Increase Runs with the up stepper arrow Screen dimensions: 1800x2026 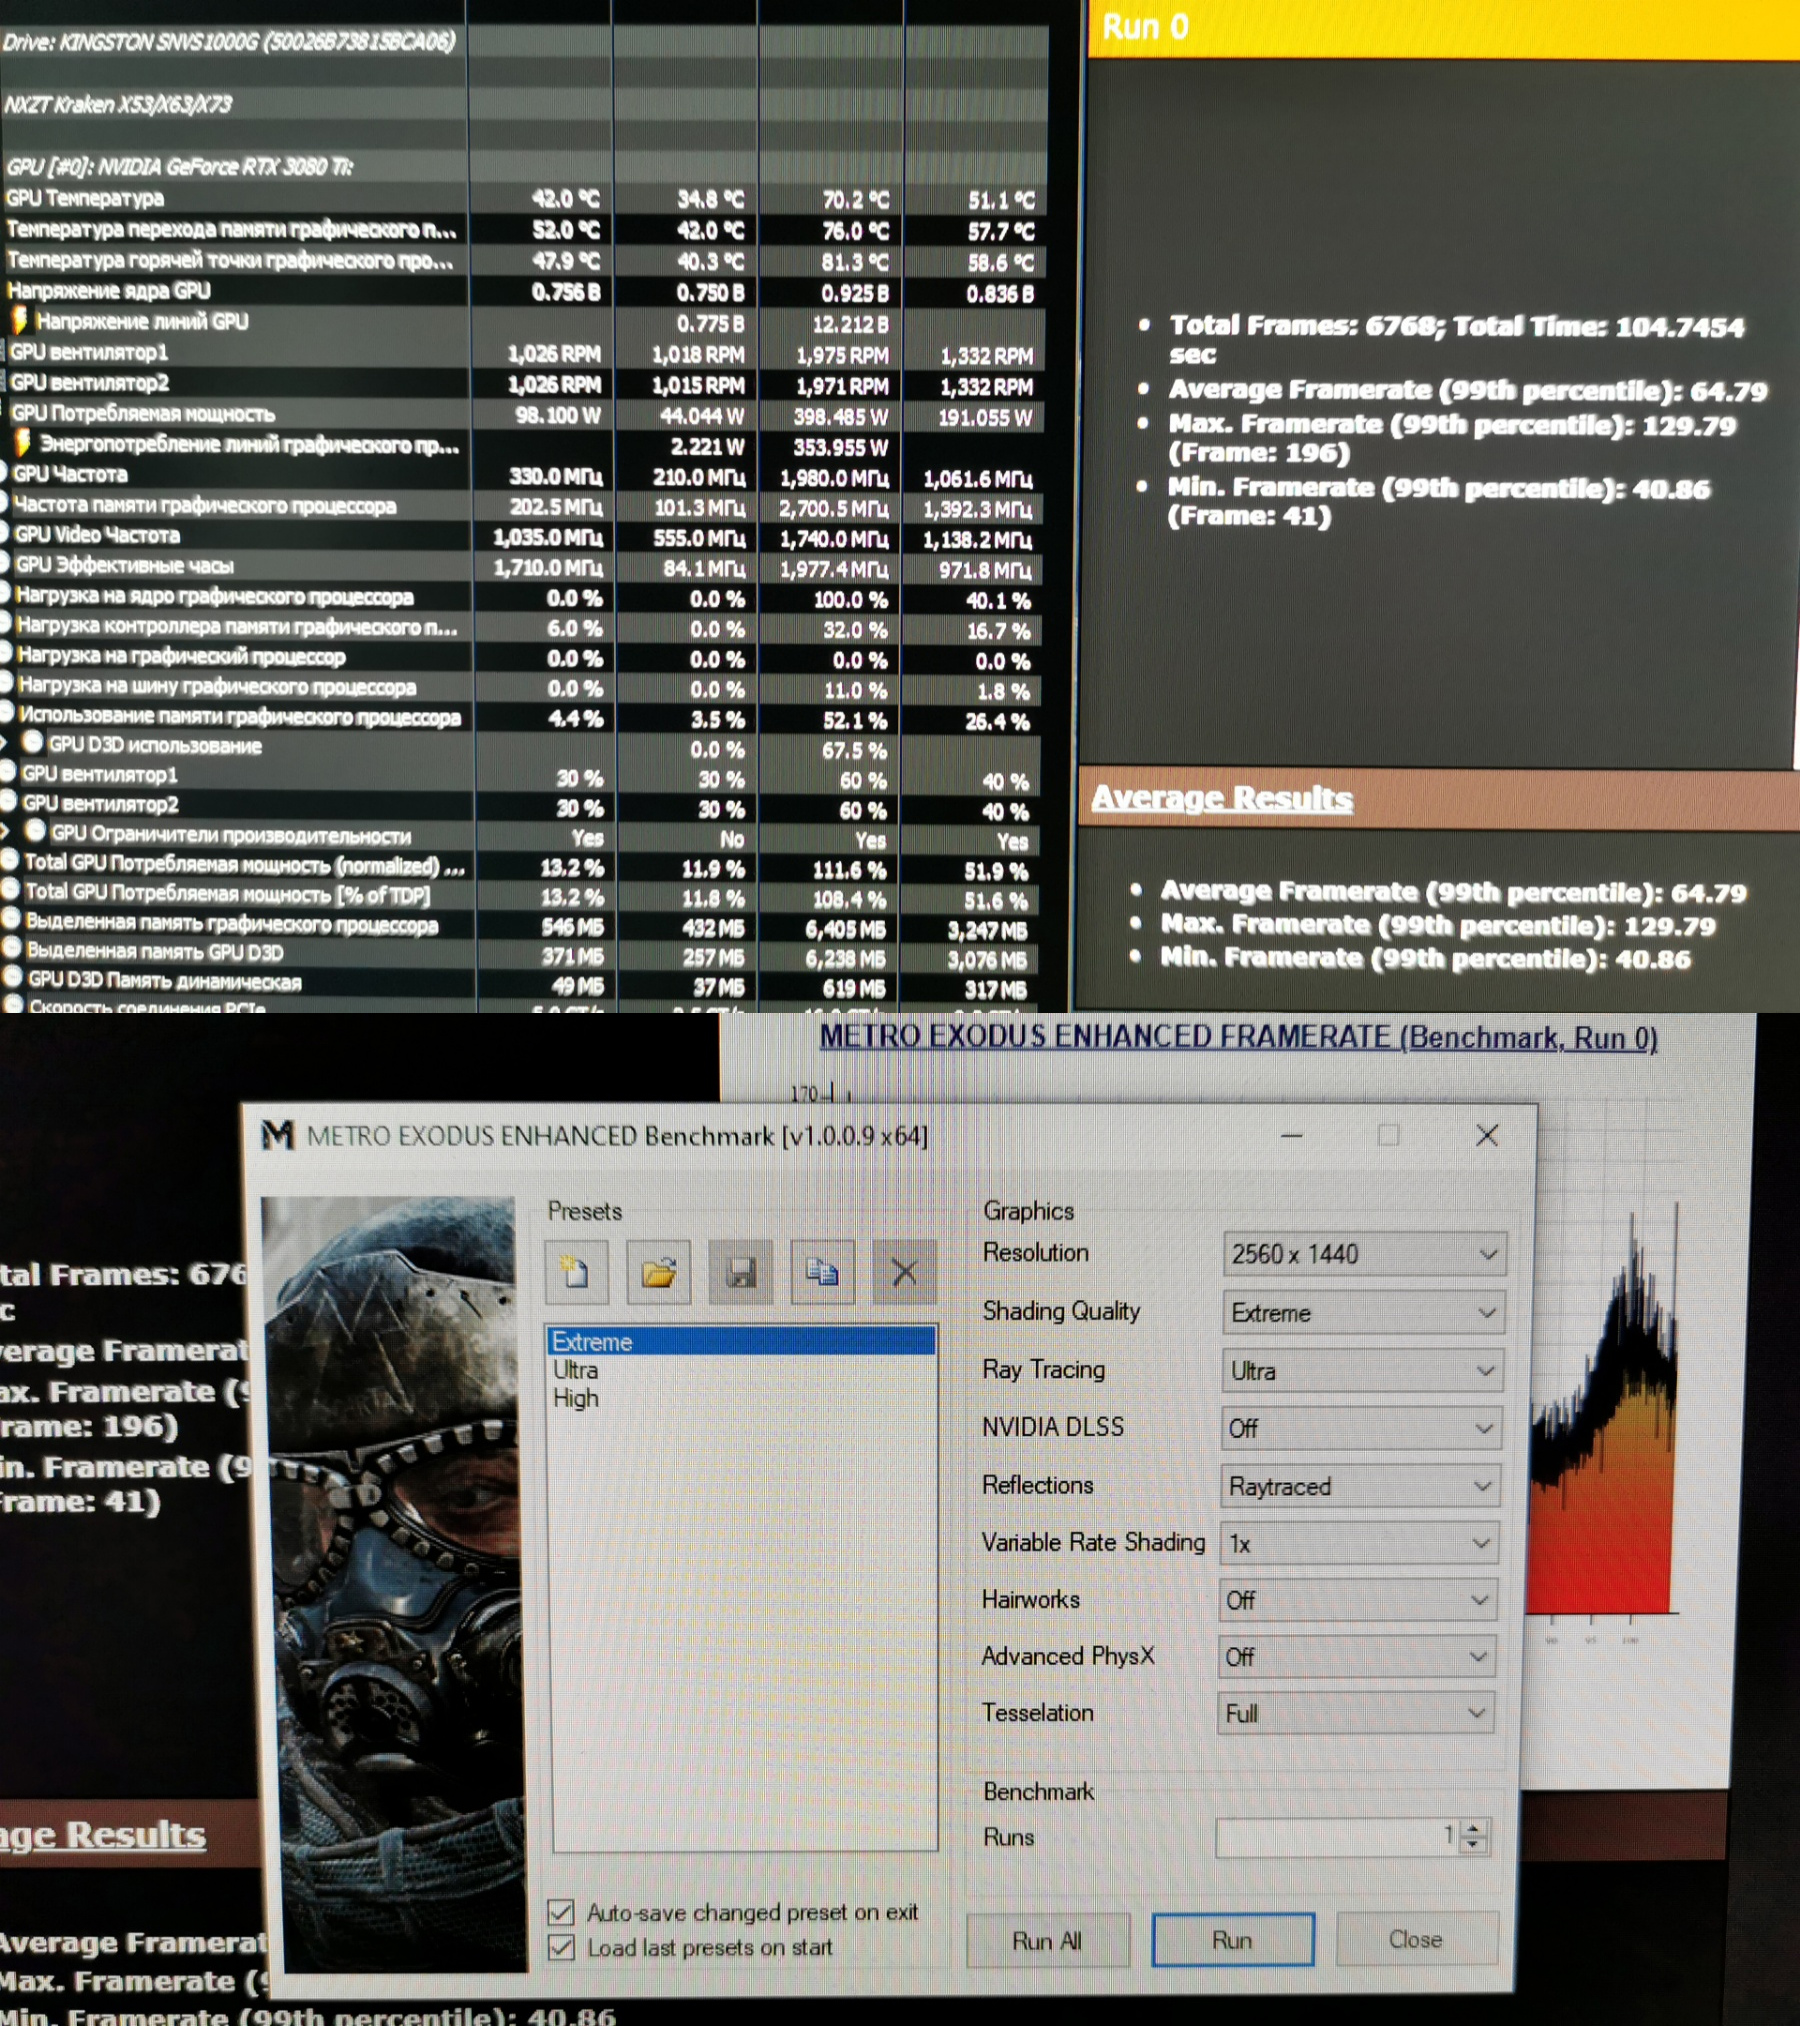(1473, 1827)
